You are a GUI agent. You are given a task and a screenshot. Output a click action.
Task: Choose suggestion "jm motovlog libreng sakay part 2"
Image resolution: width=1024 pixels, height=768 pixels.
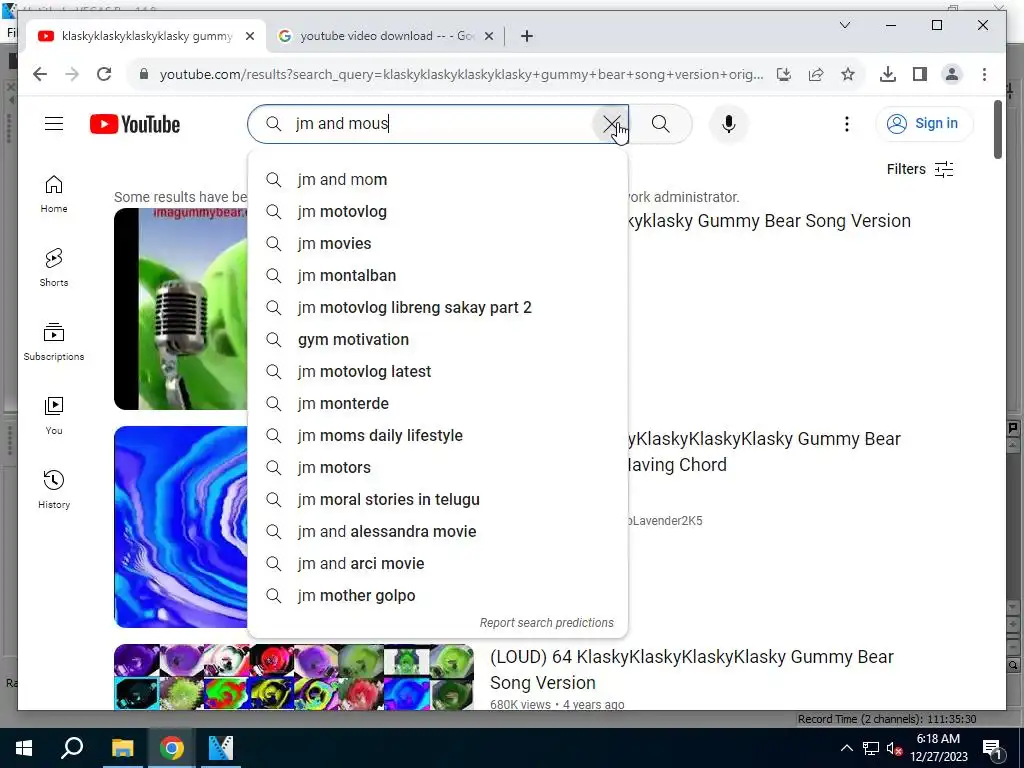click(438, 308)
